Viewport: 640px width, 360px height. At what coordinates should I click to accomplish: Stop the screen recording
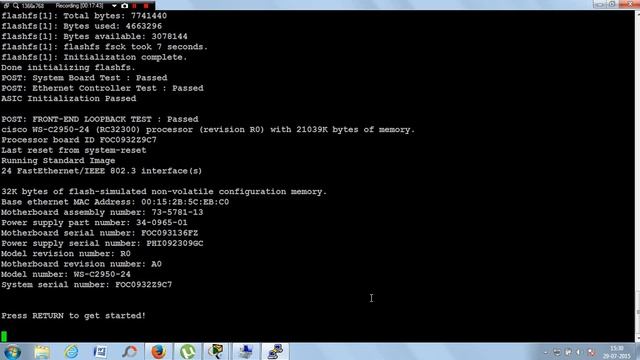[146, 6]
